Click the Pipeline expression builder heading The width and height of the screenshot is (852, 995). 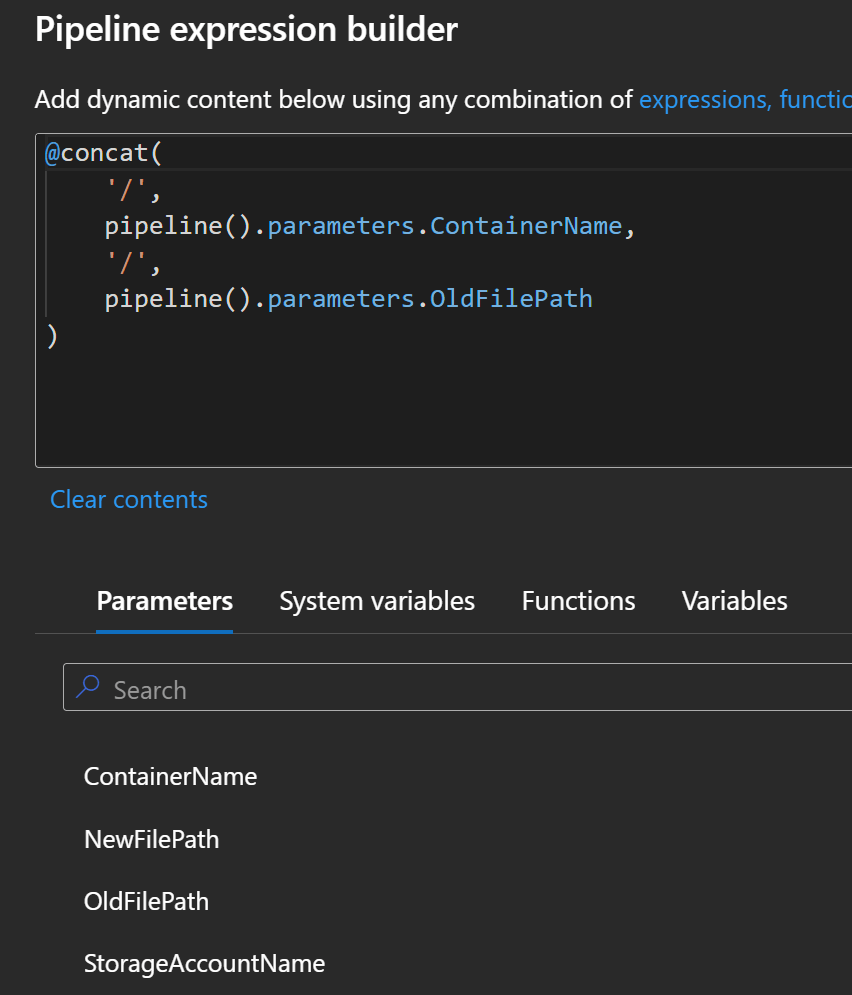tap(246, 29)
